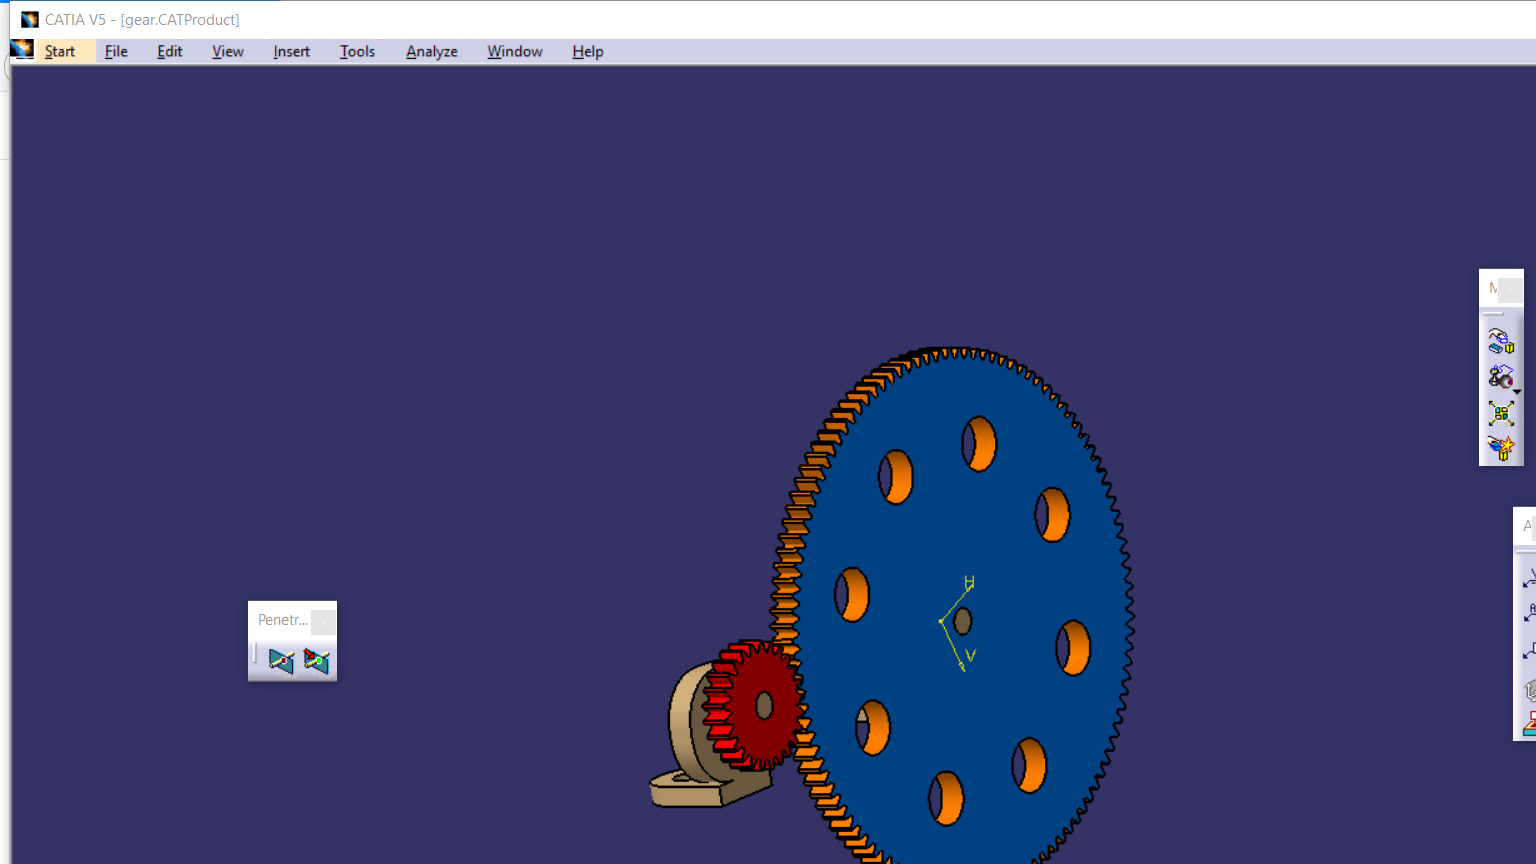Select the Explode assembly tool

tap(1501, 413)
